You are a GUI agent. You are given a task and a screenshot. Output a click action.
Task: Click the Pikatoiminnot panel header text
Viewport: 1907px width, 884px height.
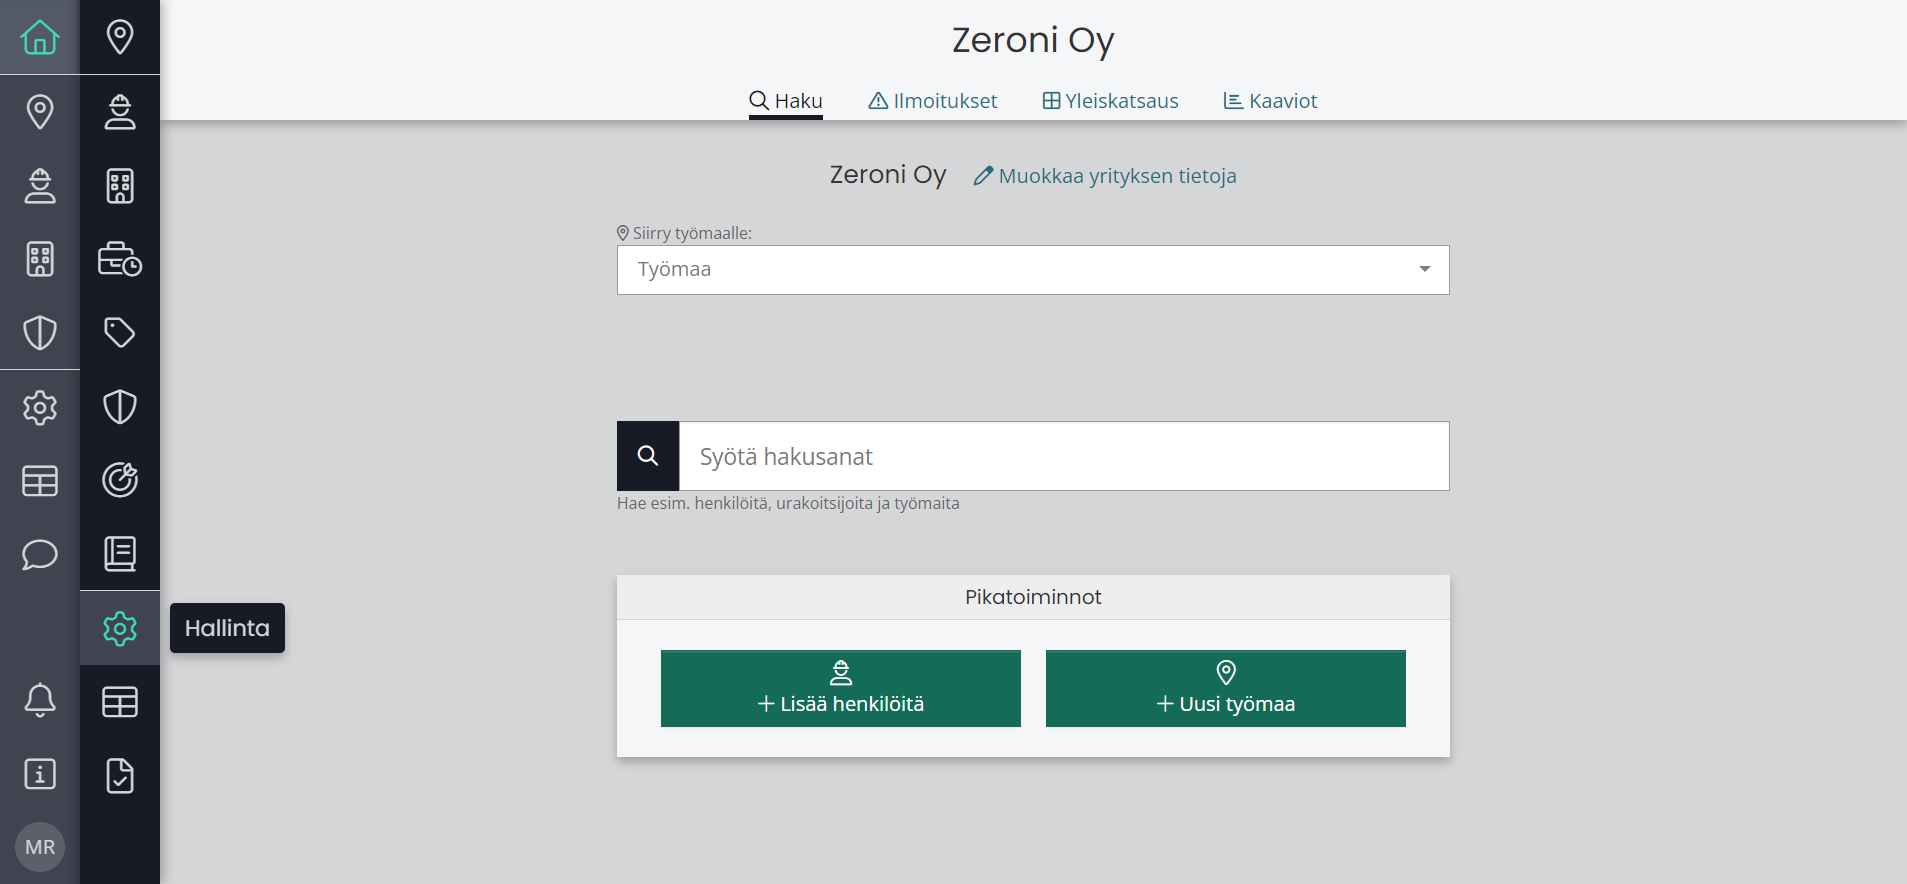(1033, 597)
